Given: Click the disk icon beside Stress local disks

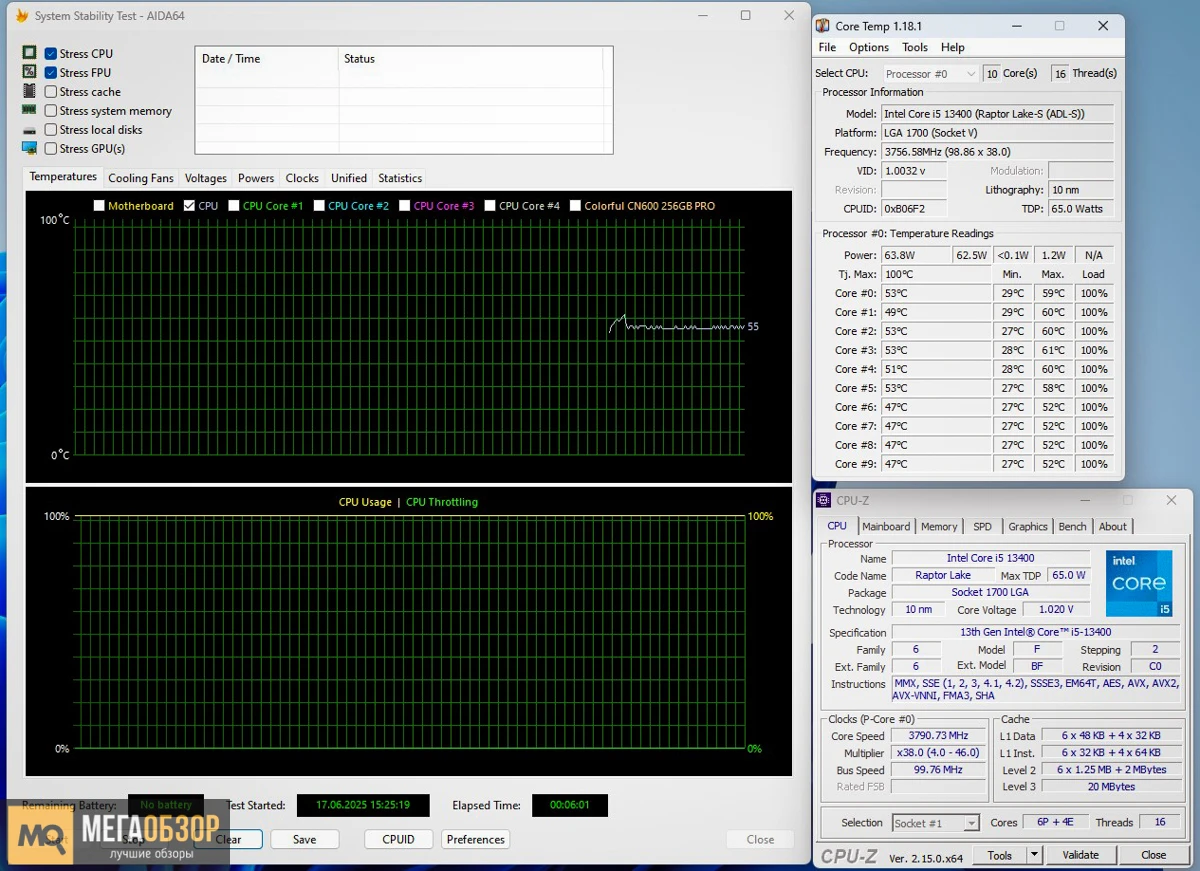Looking at the screenshot, I should (29, 130).
